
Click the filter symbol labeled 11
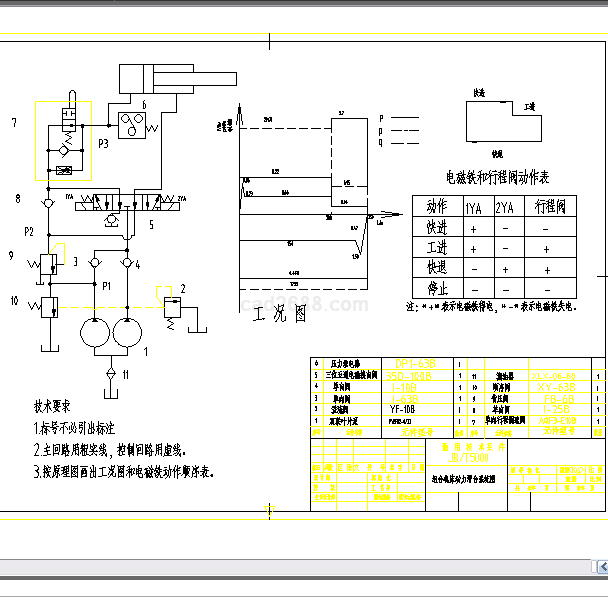point(111,373)
